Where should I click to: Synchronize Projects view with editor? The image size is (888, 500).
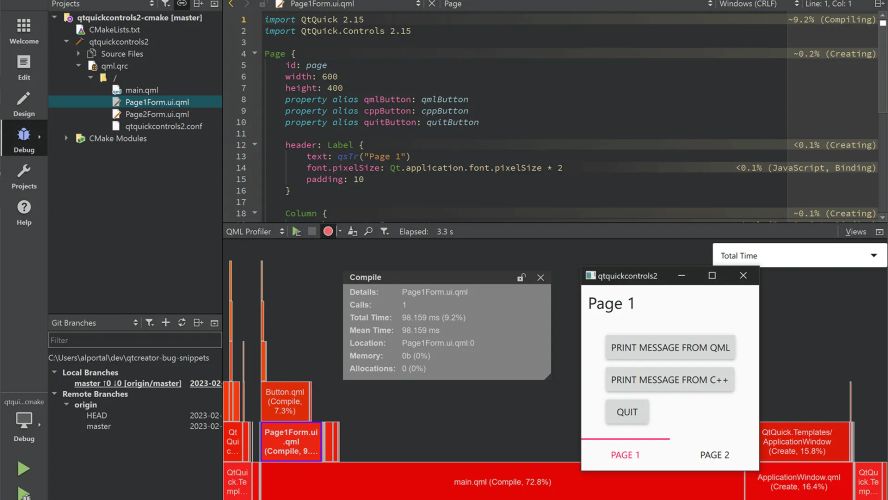point(182,4)
